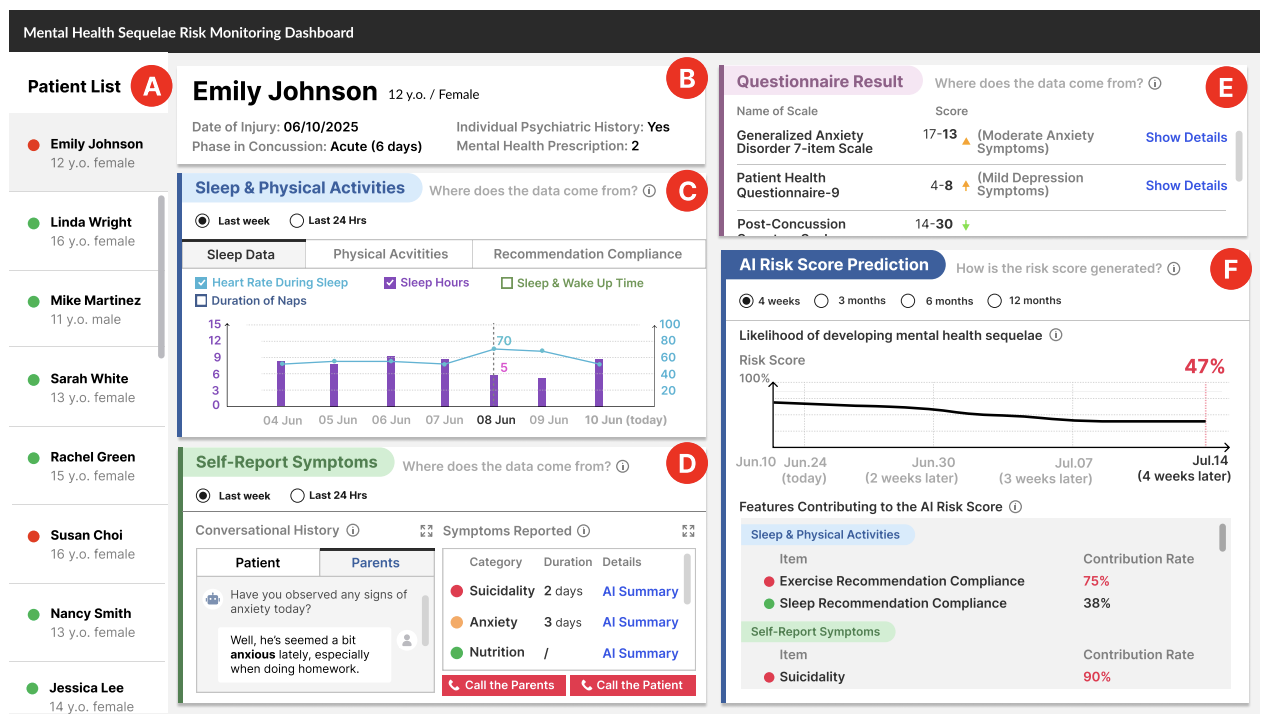Click info icon beside Symptoms Reported
Image resolution: width=1274 pixels, height=722 pixels.
pos(584,531)
